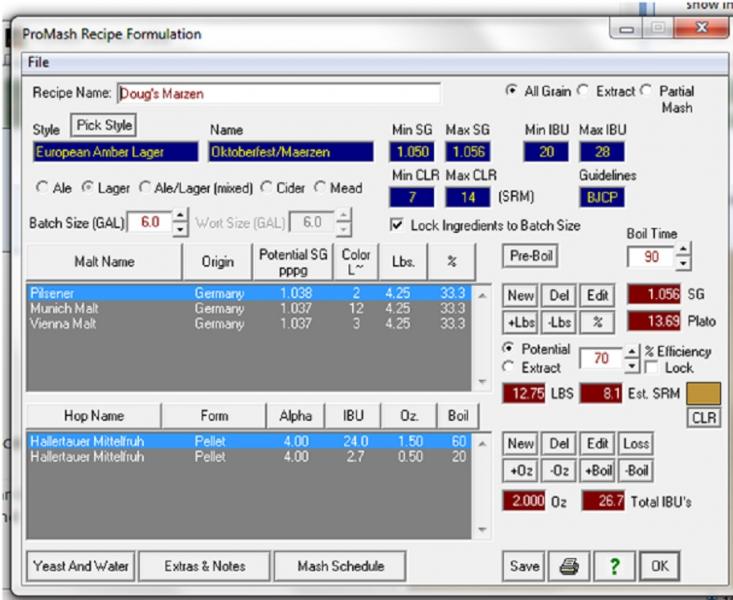Increase Boil Time with up arrow

pyautogui.click(x=683, y=250)
